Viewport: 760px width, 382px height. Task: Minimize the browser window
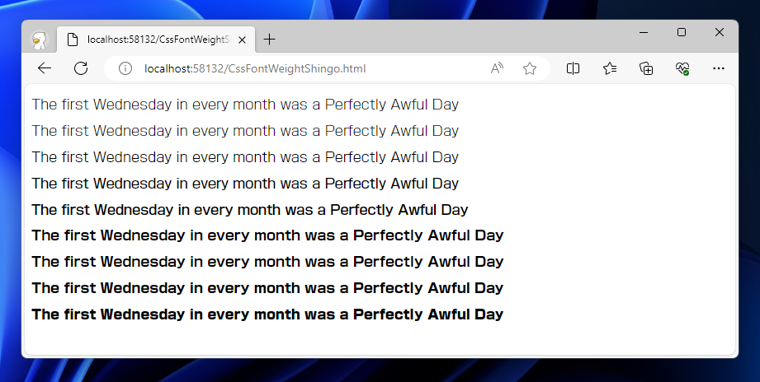coord(644,32)
